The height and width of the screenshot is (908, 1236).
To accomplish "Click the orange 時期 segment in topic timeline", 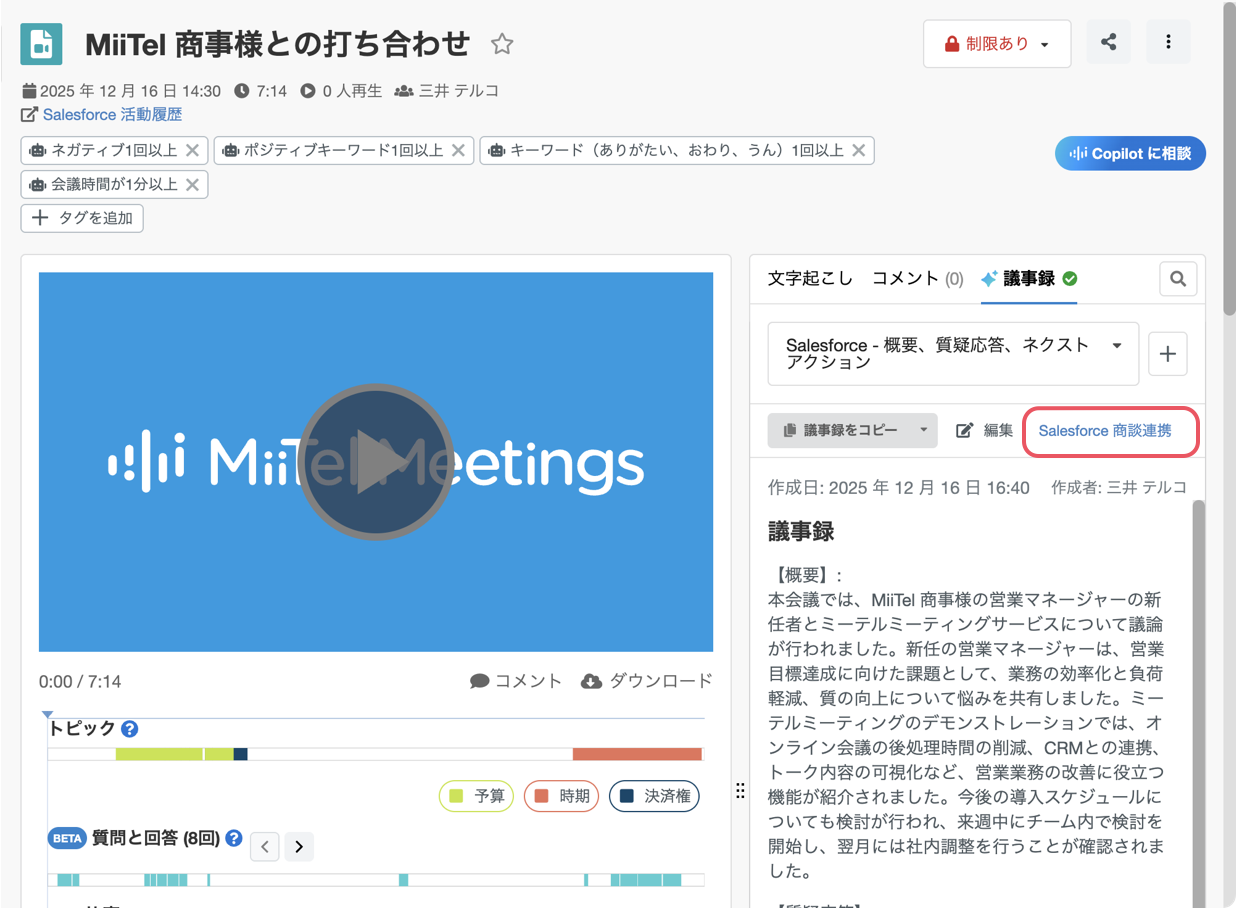I will click(637, 754).
